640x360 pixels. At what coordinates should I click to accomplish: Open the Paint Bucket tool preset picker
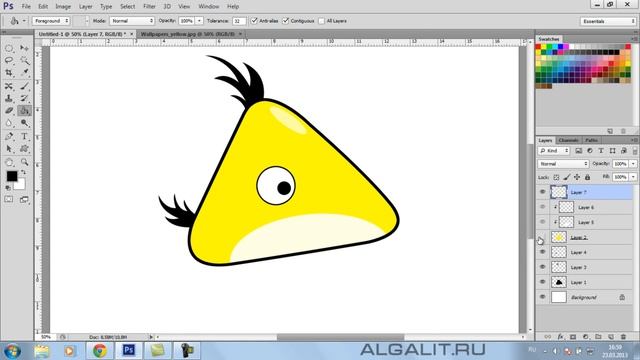(18, 21)
